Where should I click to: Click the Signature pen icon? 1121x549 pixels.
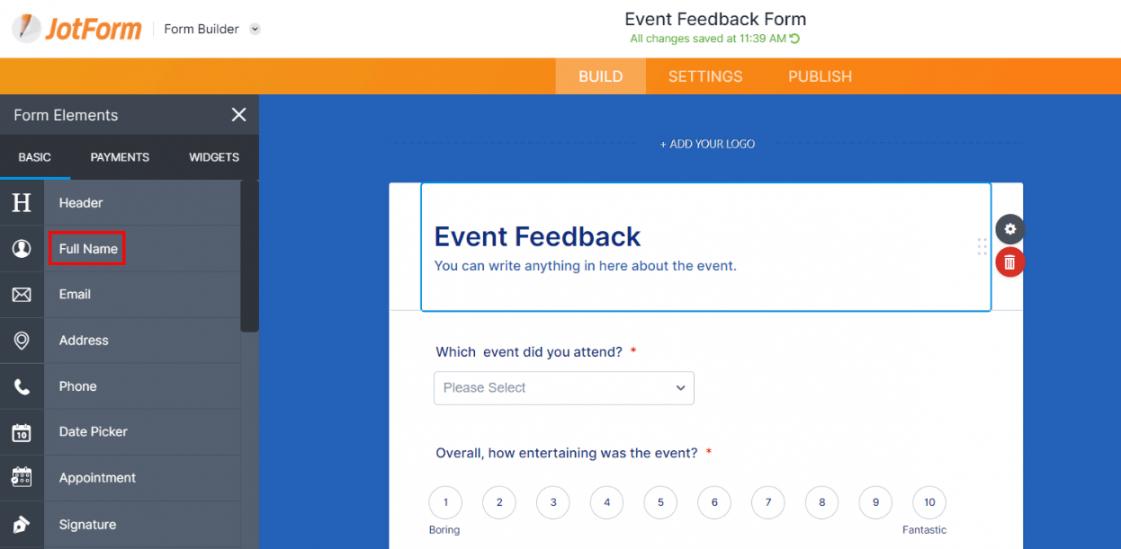click(x=21, y=525)
